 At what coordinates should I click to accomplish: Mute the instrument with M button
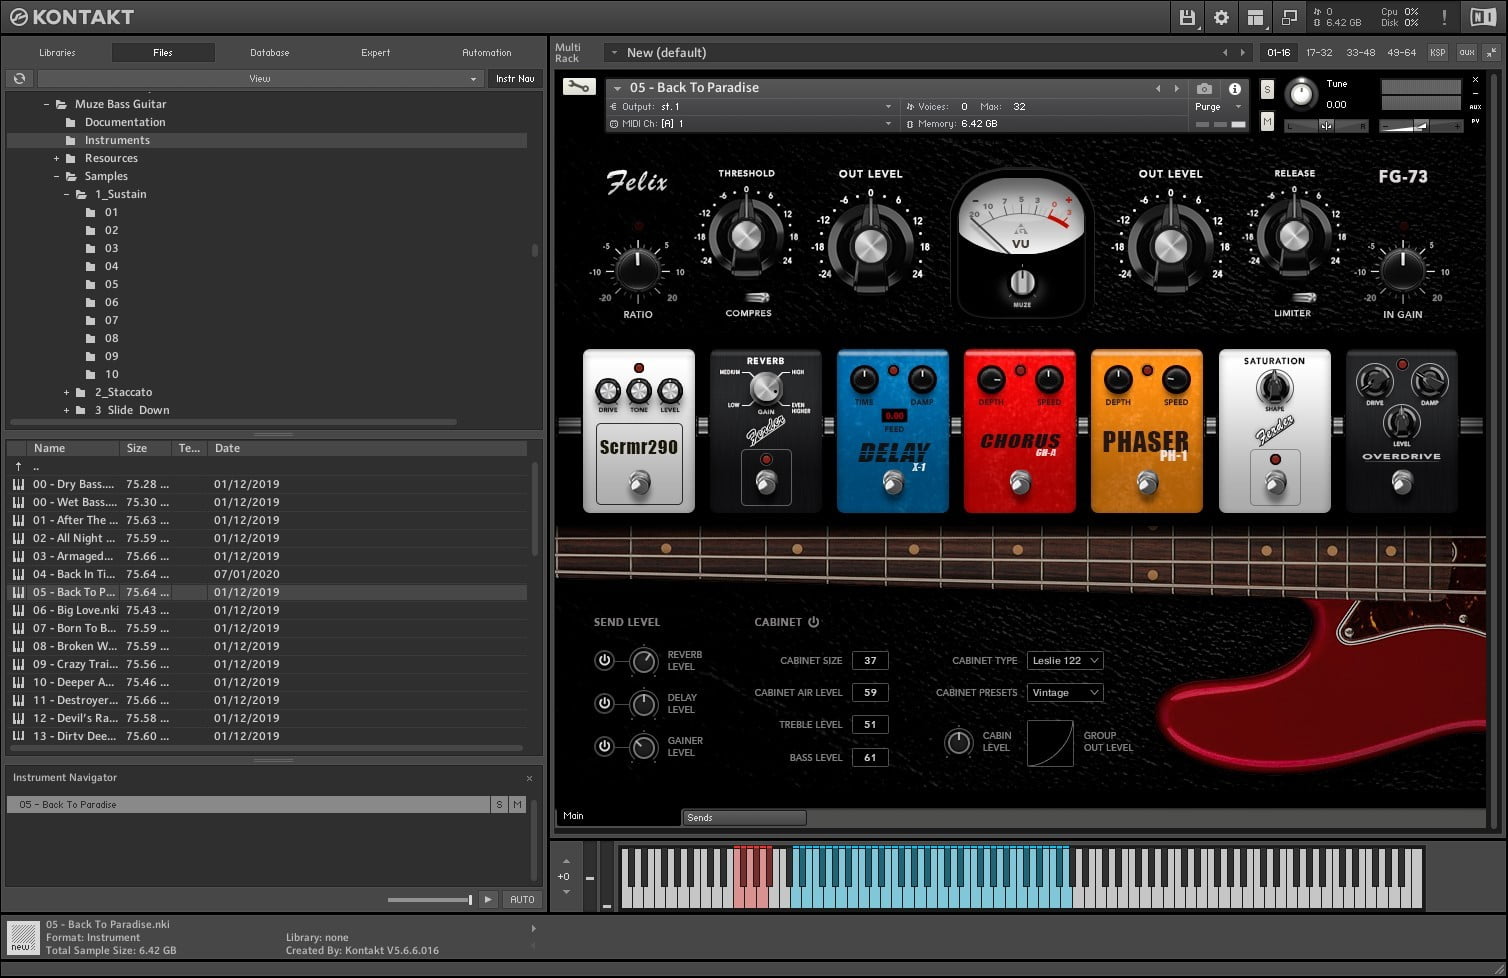pyautogui.click(x=1267, y=121)
